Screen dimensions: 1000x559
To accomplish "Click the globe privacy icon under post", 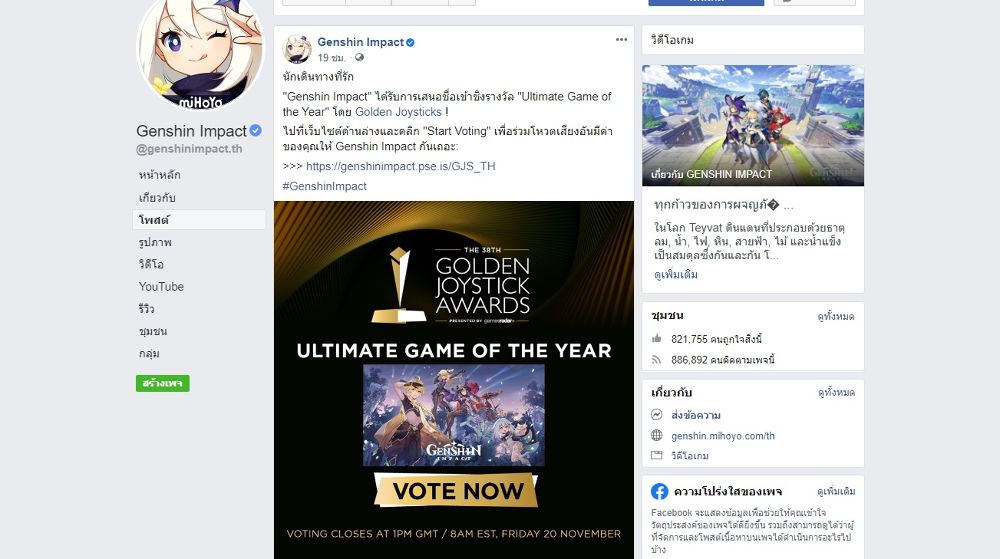I will (359, 58).
